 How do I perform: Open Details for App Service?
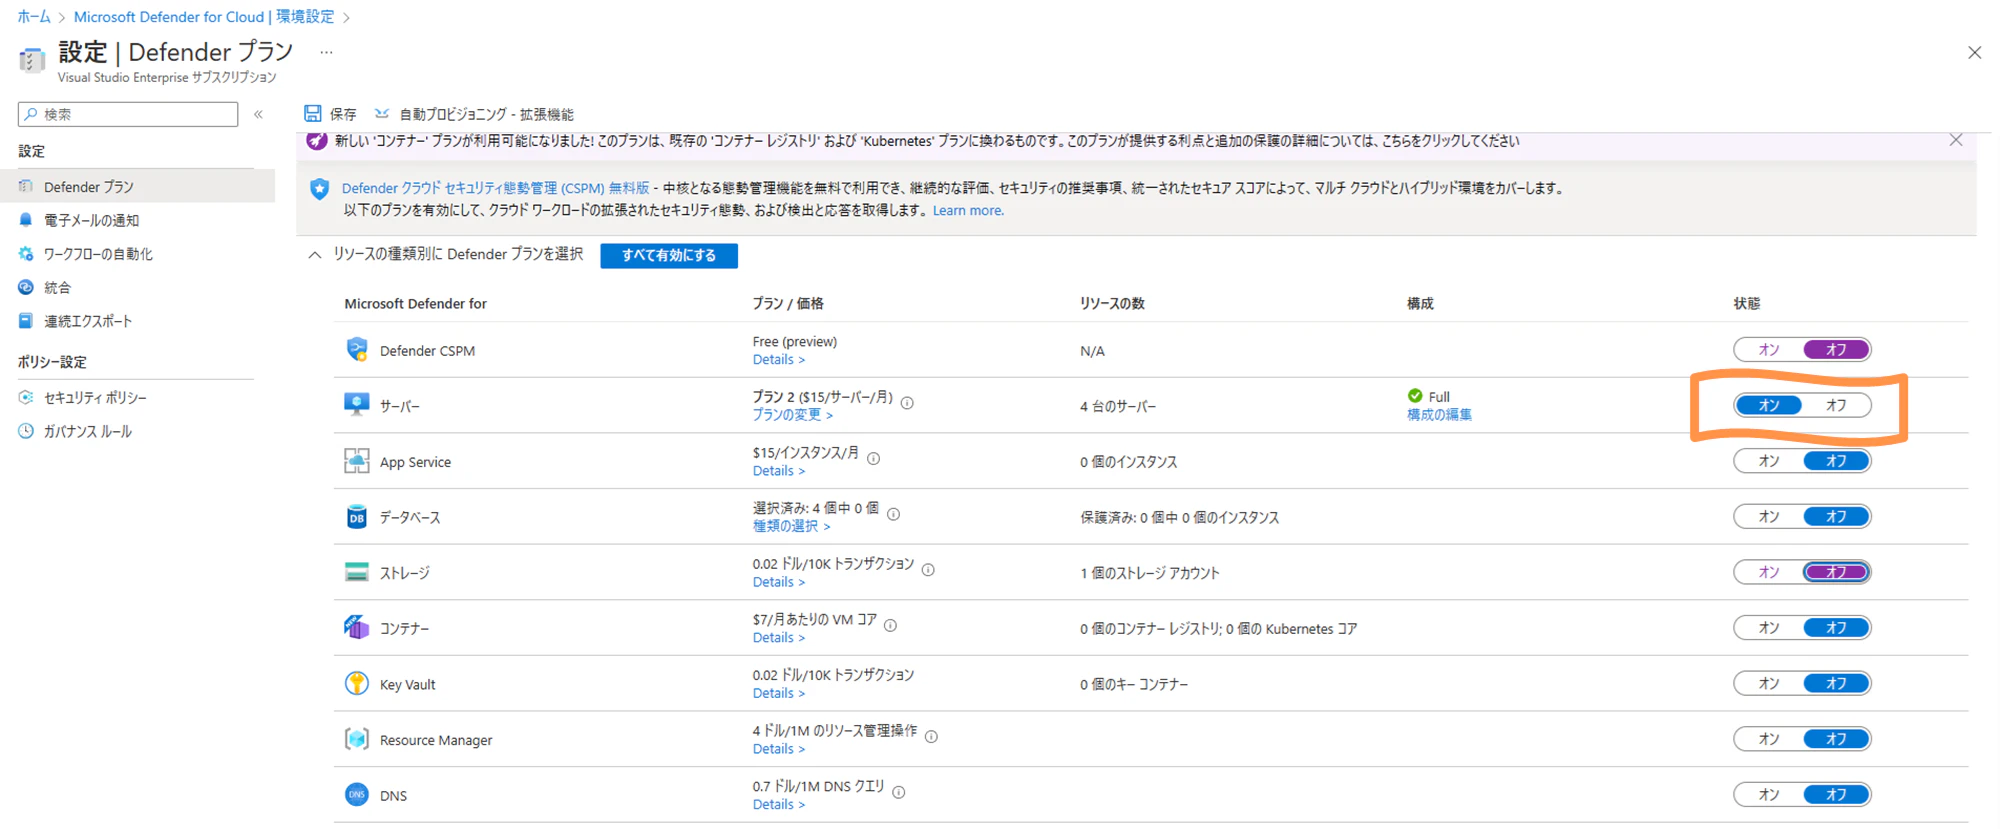click(x=778, y=471)
